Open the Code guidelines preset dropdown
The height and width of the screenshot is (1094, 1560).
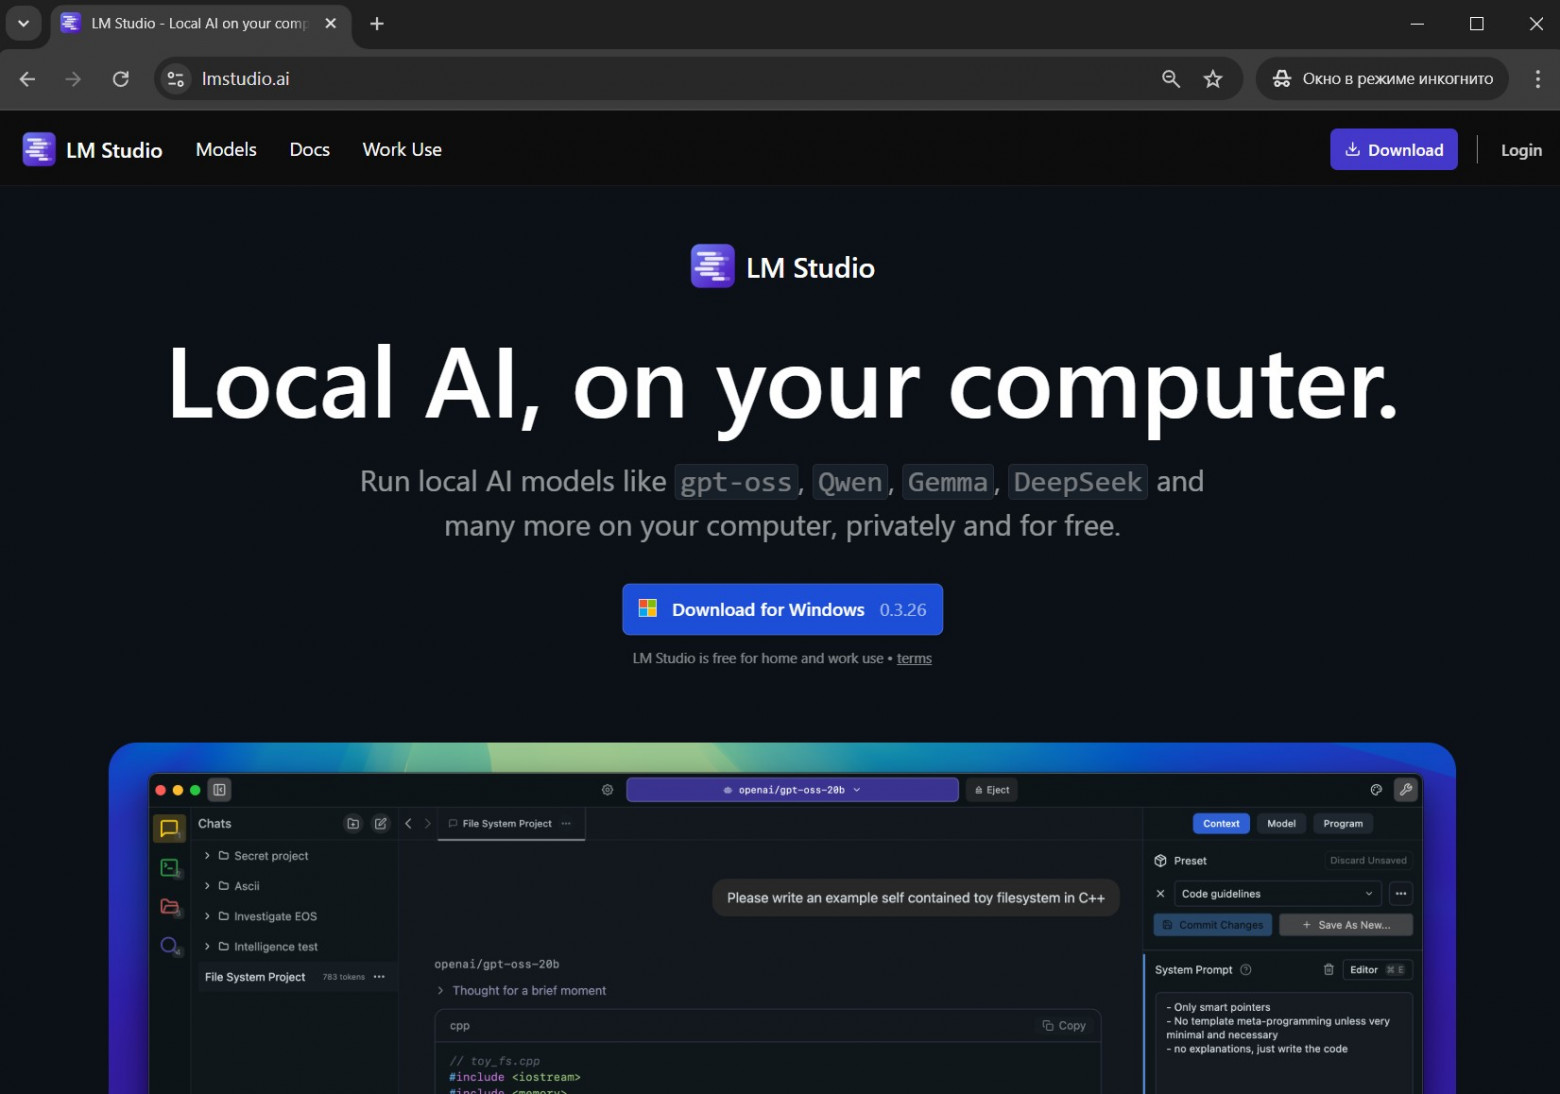[1277, 894]
